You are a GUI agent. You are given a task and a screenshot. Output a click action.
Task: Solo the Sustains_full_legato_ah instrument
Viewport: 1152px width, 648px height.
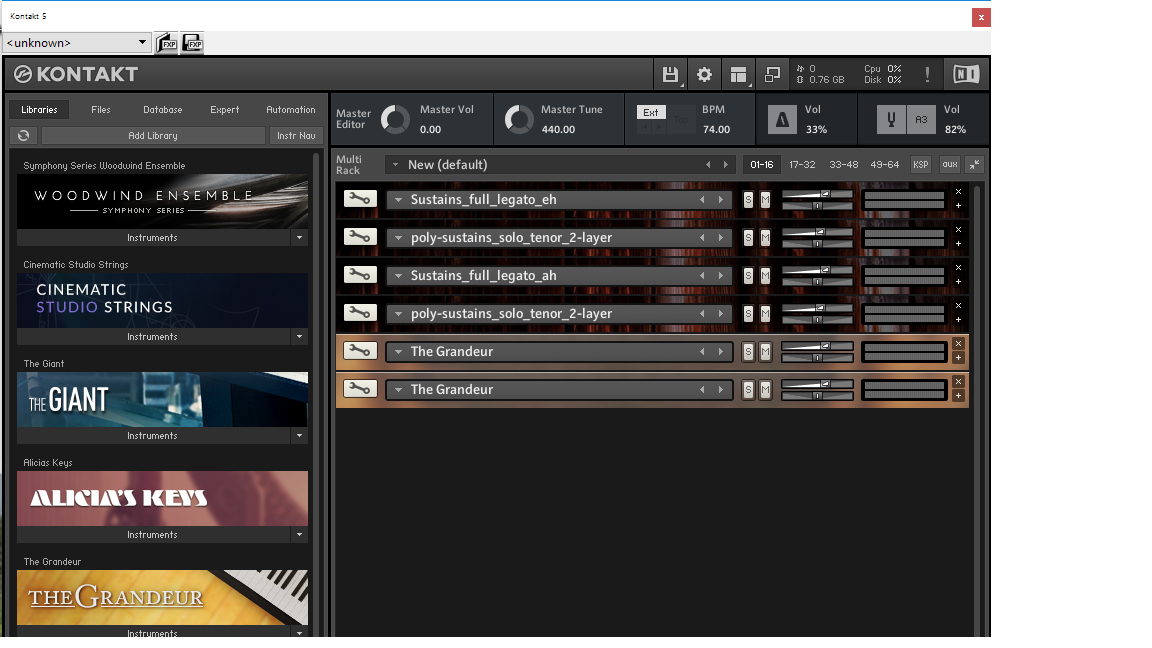pyautogui.click(x=748, y=276)
